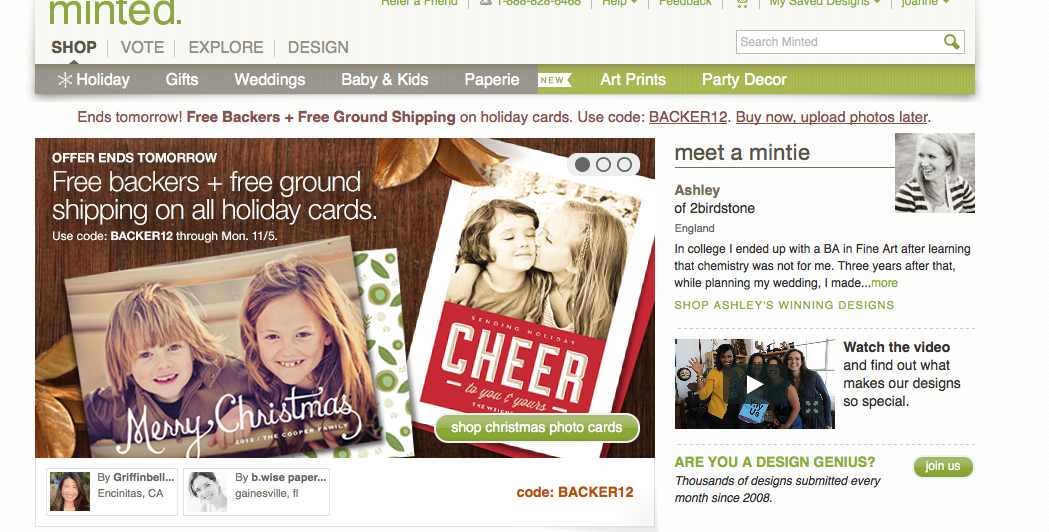The image size is (1049, 532).
Task: Click the join us button
Action: point(943,466)
